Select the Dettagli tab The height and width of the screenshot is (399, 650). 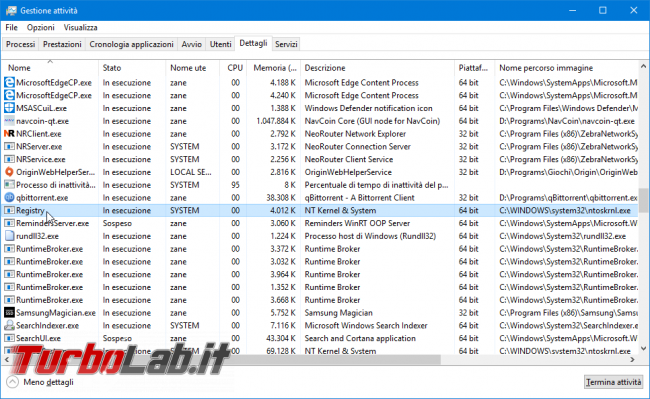[253, 43]
